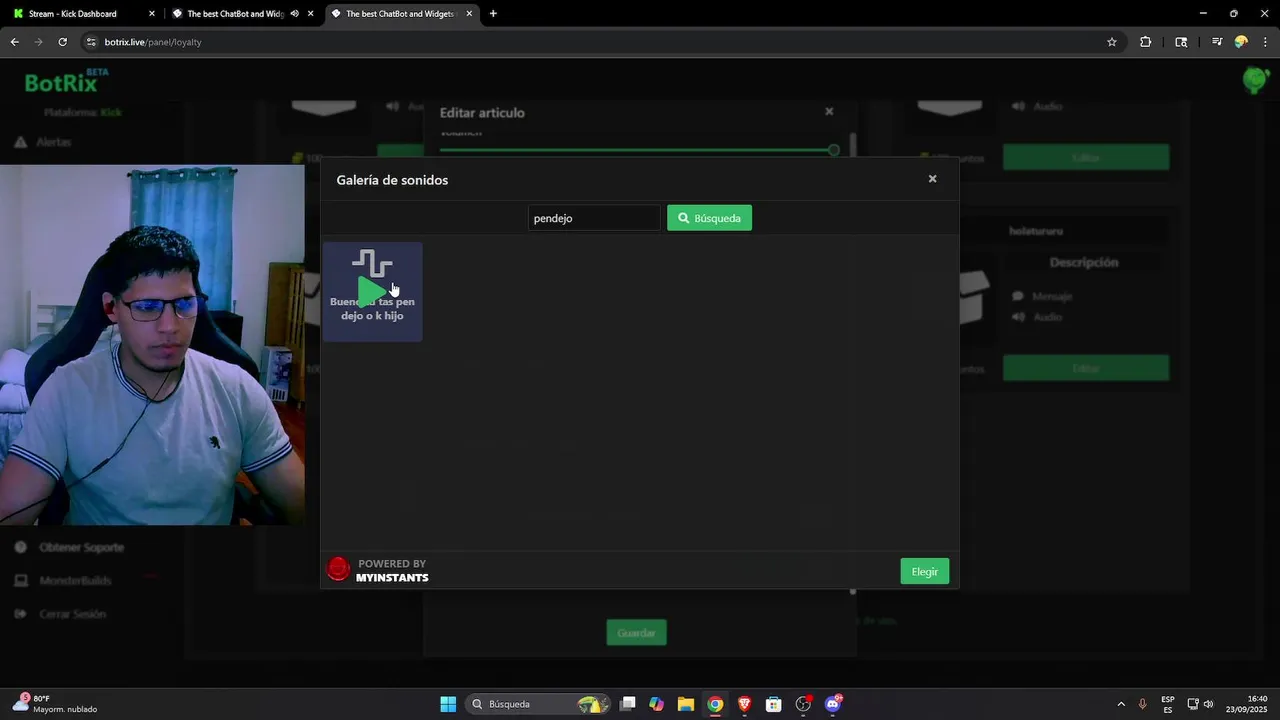
Task: Open the MyInstants red button logo
Action: 339,570
